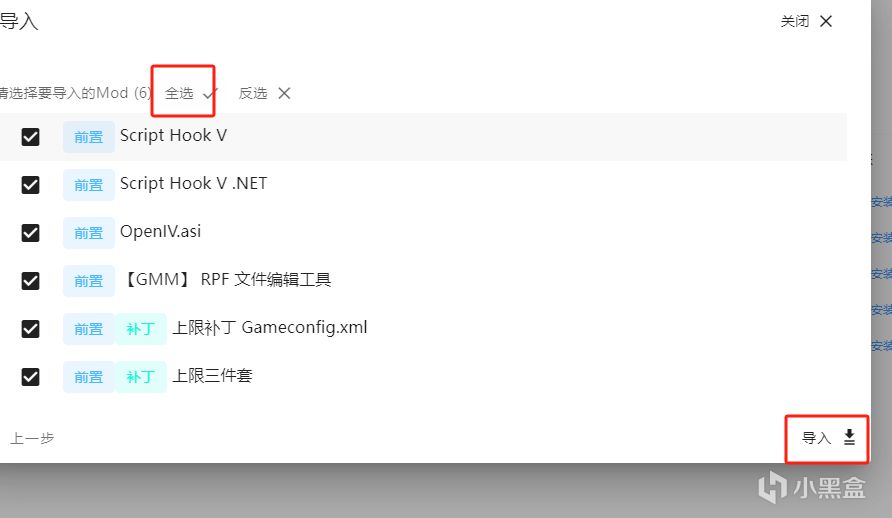Go back with the 上一步 button
The image size is (892, 518).
[32, 438]
